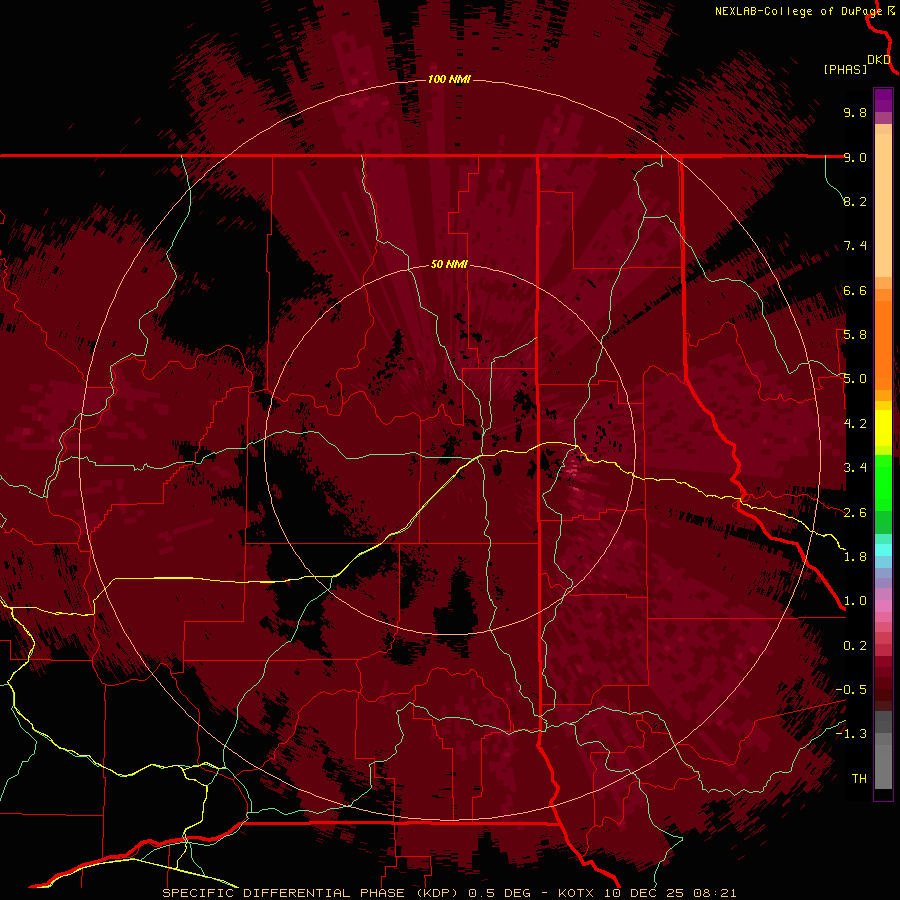Screen dimensions: 900x900
Task: Select the 6.6 scale value
Action: 855,290
